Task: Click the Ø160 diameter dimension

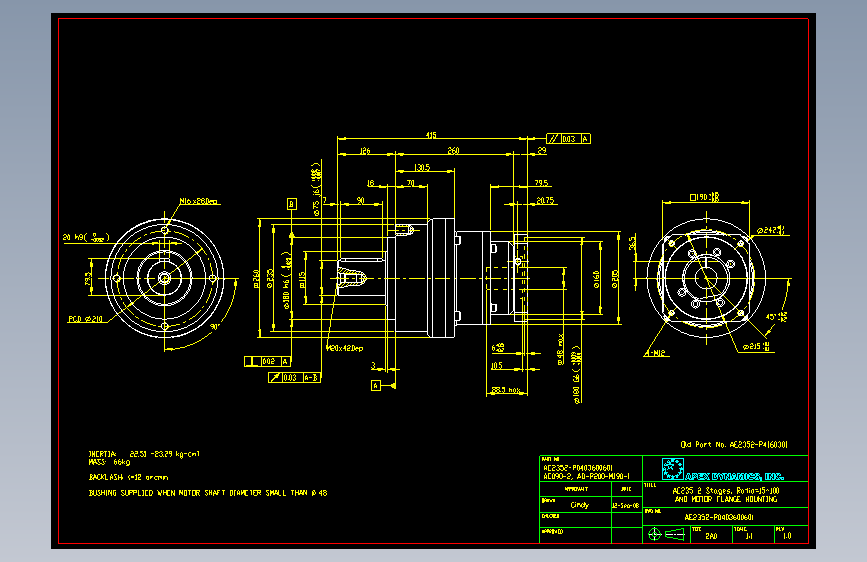Action: [x=597, y=279]
